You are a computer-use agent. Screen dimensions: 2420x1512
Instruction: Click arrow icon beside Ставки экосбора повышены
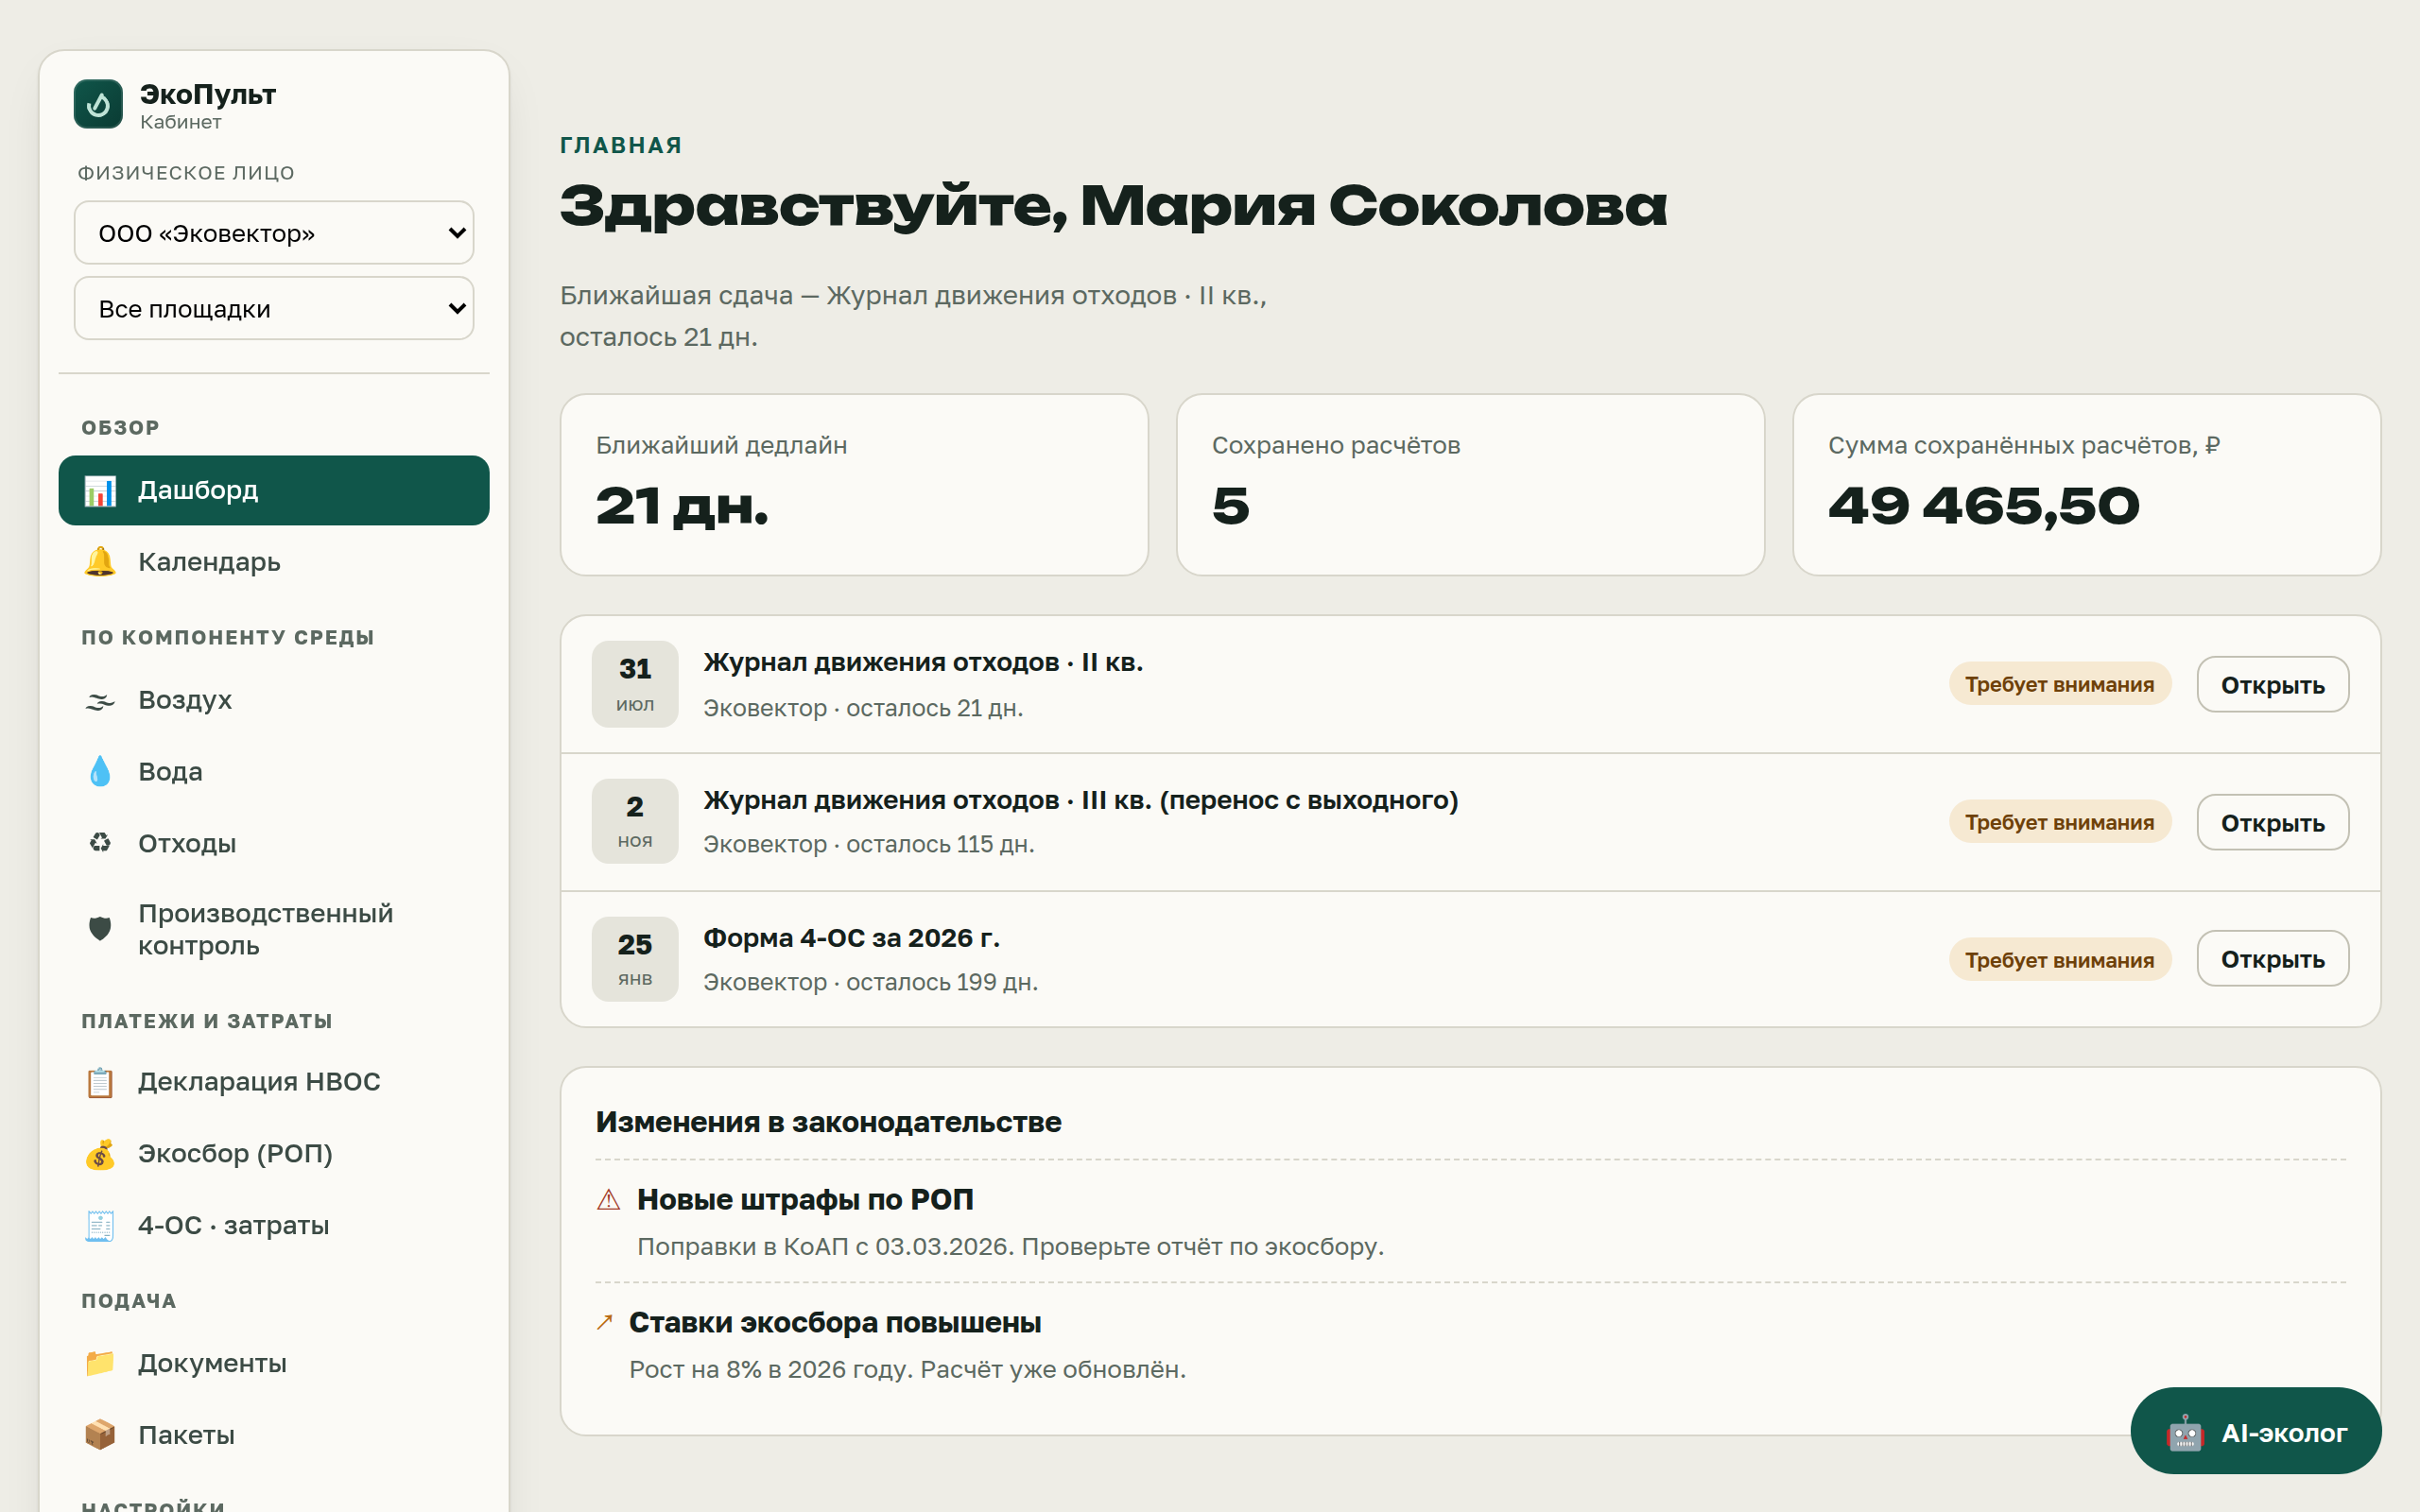(x=604, y=1323)
